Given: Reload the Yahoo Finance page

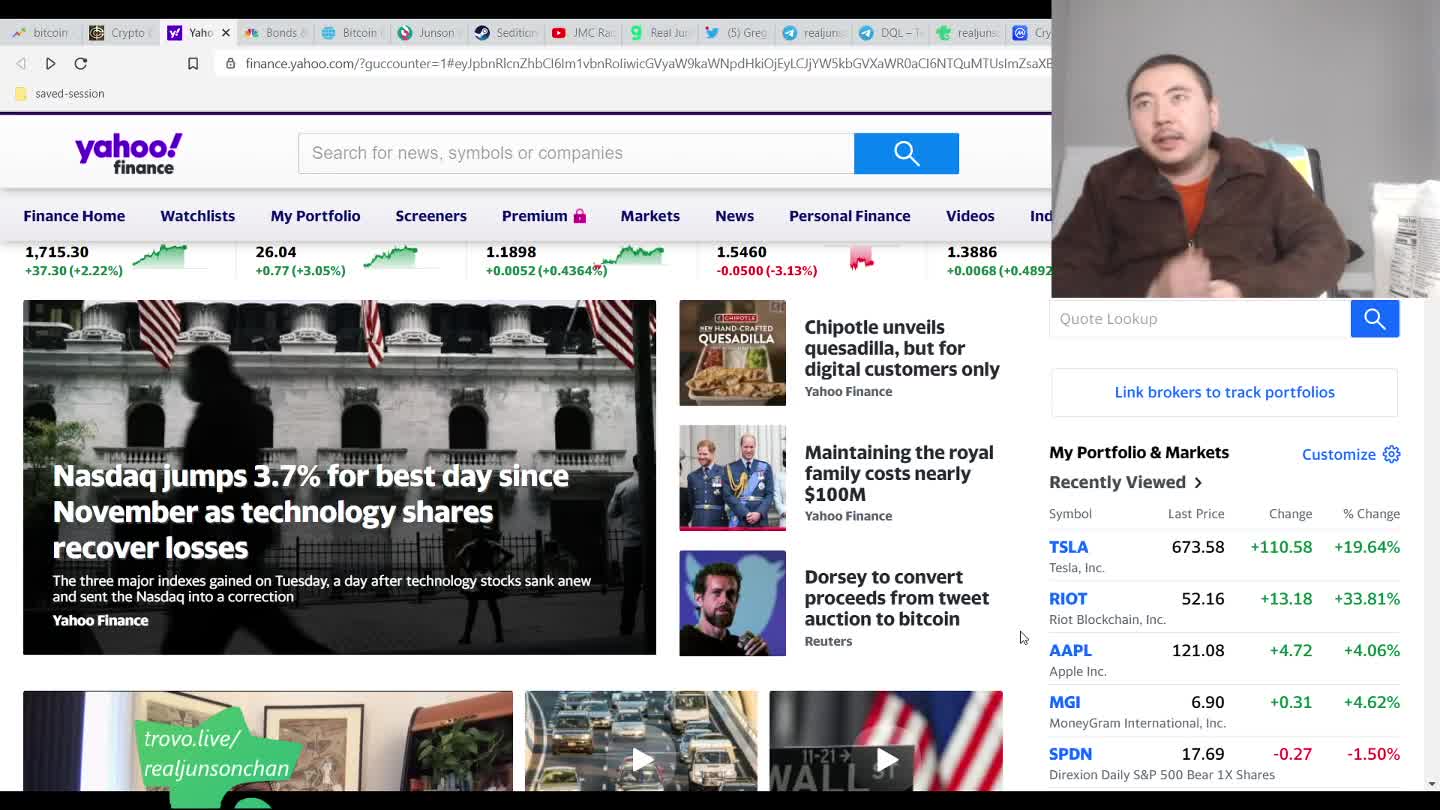Looking at the screenshot, I should tap(81, 63).
